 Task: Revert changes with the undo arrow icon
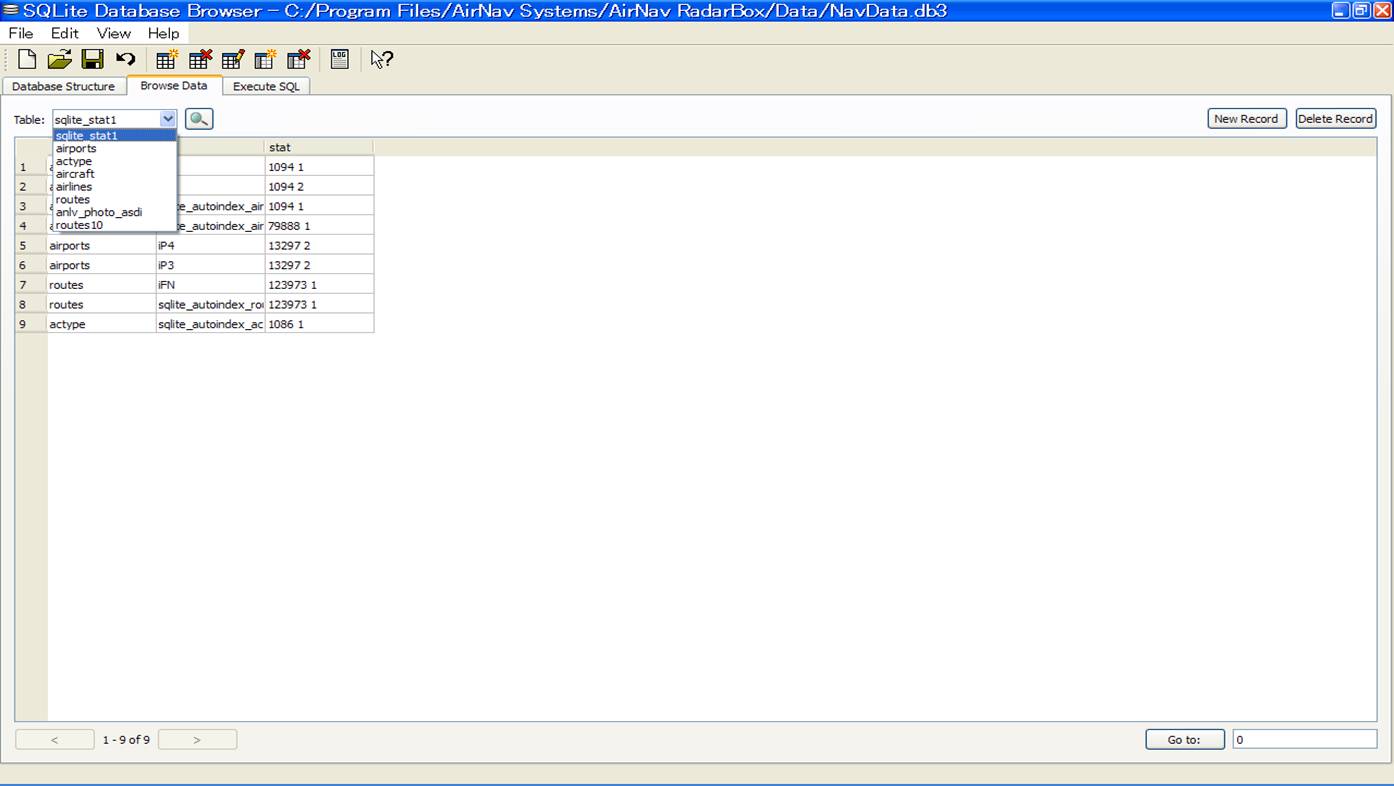click(125, 59)
